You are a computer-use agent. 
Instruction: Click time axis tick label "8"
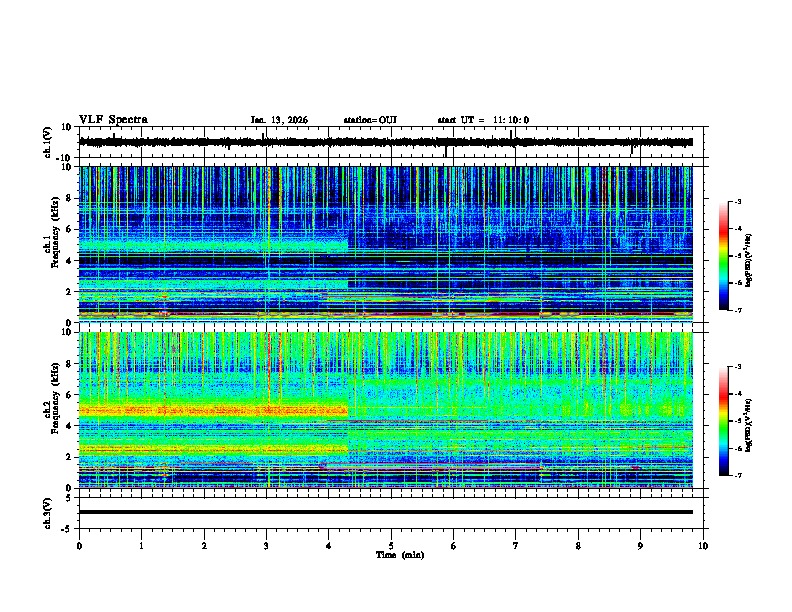[x=578, y=546]
